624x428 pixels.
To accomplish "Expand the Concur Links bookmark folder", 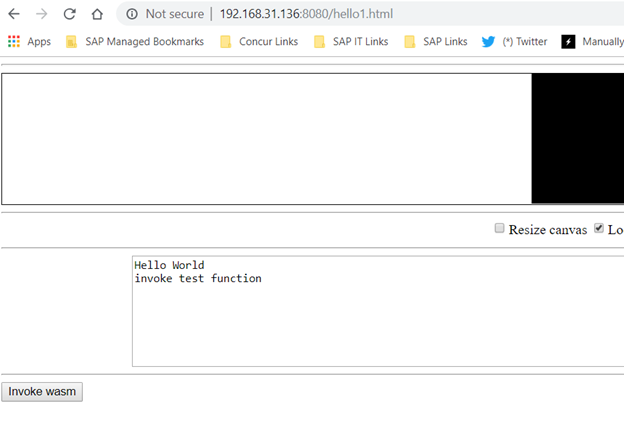I will (259, 41).
